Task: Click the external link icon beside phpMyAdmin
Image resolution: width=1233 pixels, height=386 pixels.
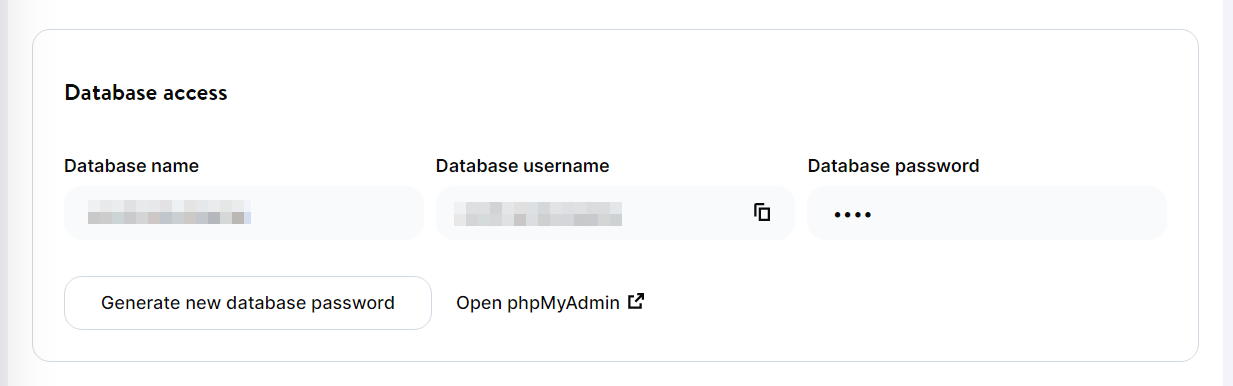Action: coord(636,301)
